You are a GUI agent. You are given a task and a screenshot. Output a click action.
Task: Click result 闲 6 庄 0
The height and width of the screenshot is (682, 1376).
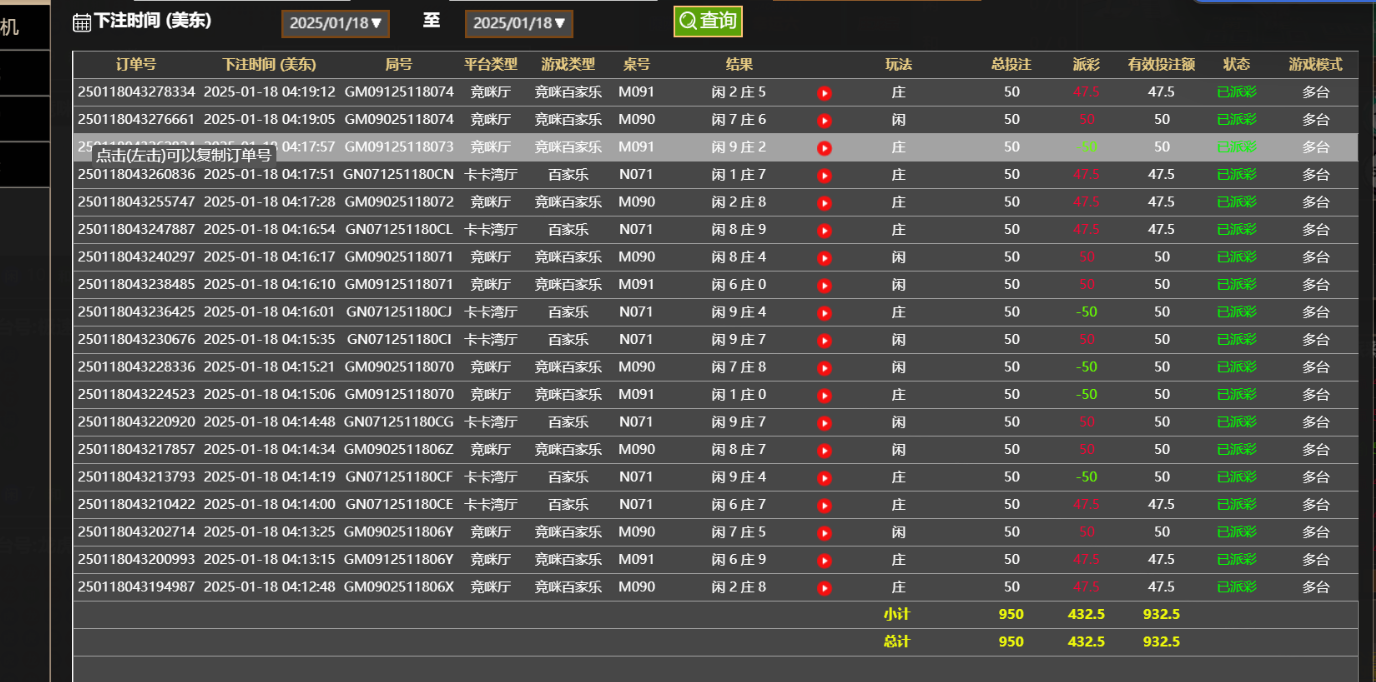(739, 284)
